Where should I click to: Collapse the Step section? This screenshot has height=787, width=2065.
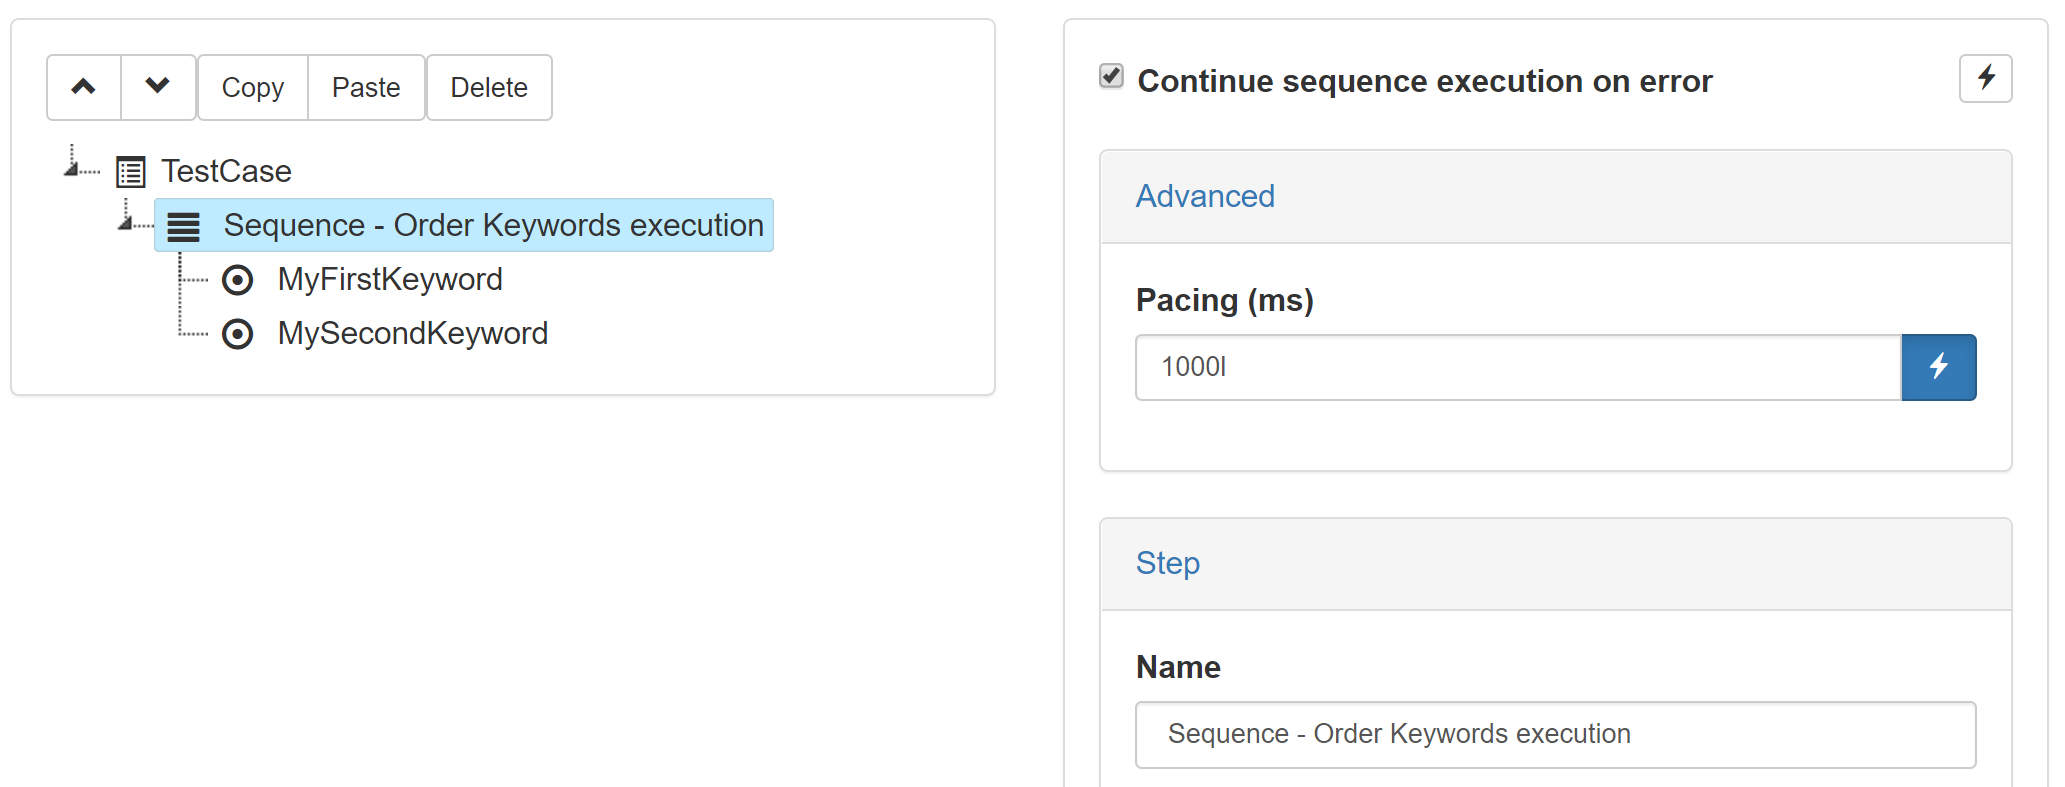(x=1167, y=563)
